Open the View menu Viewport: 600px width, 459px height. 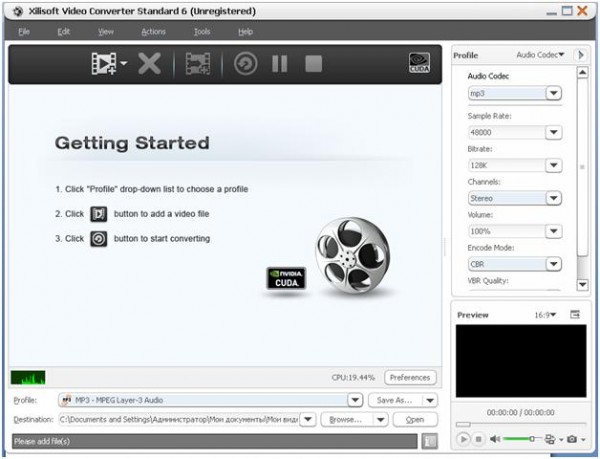(x=106, y=32)
